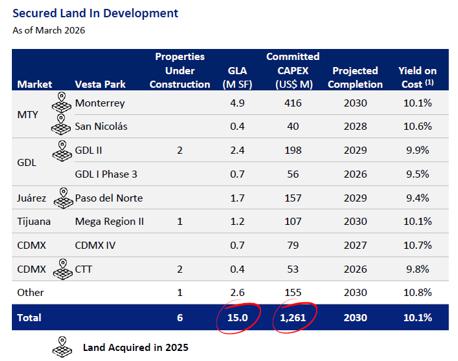Click the land icon next to GDL II
458x361 pixels.
click(x=62, y=151)
